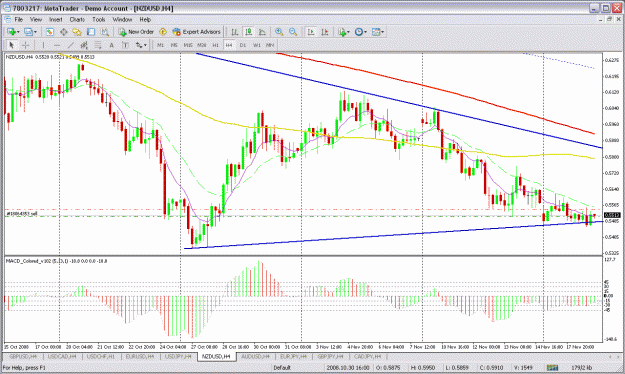
Task: Toggle the Expert Advisors button
Action: [196, 32]
